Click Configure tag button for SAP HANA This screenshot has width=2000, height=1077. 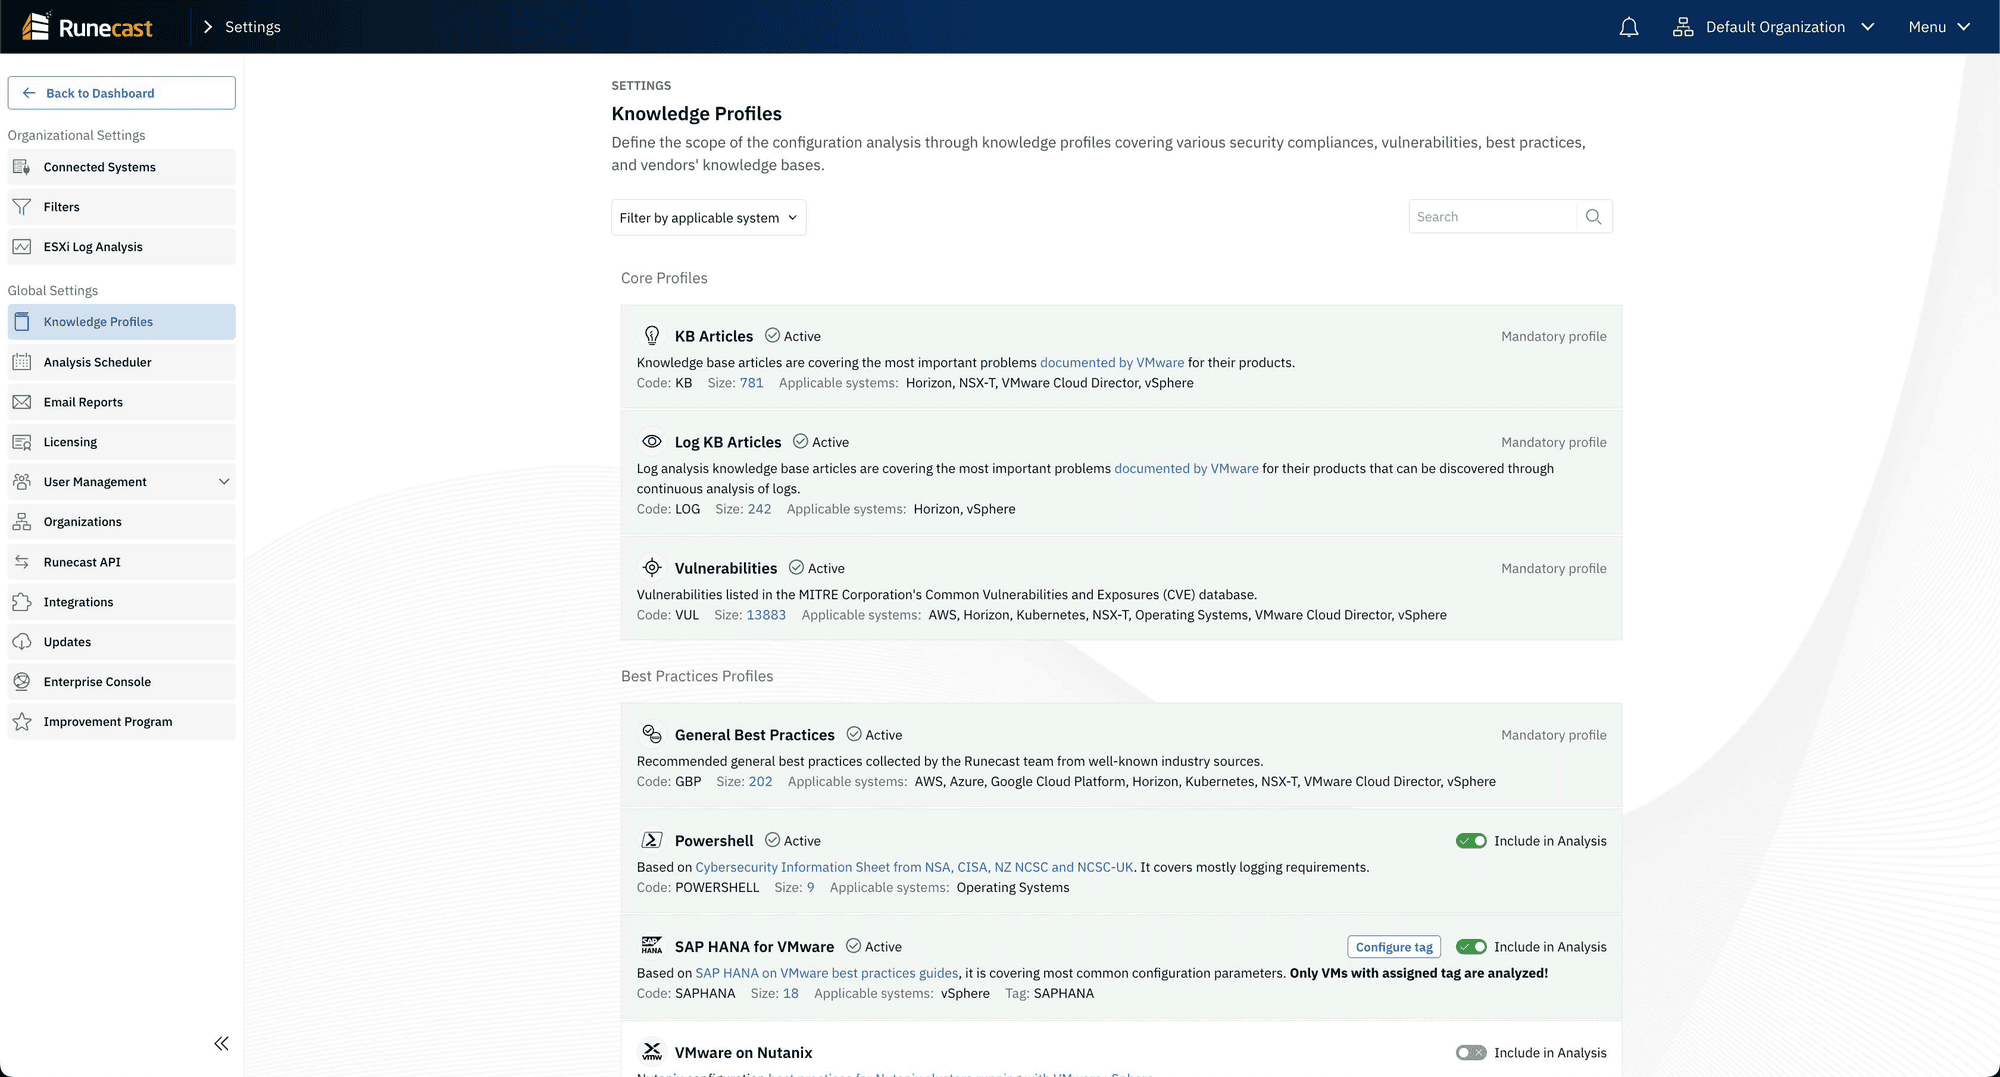(1394, 947)
